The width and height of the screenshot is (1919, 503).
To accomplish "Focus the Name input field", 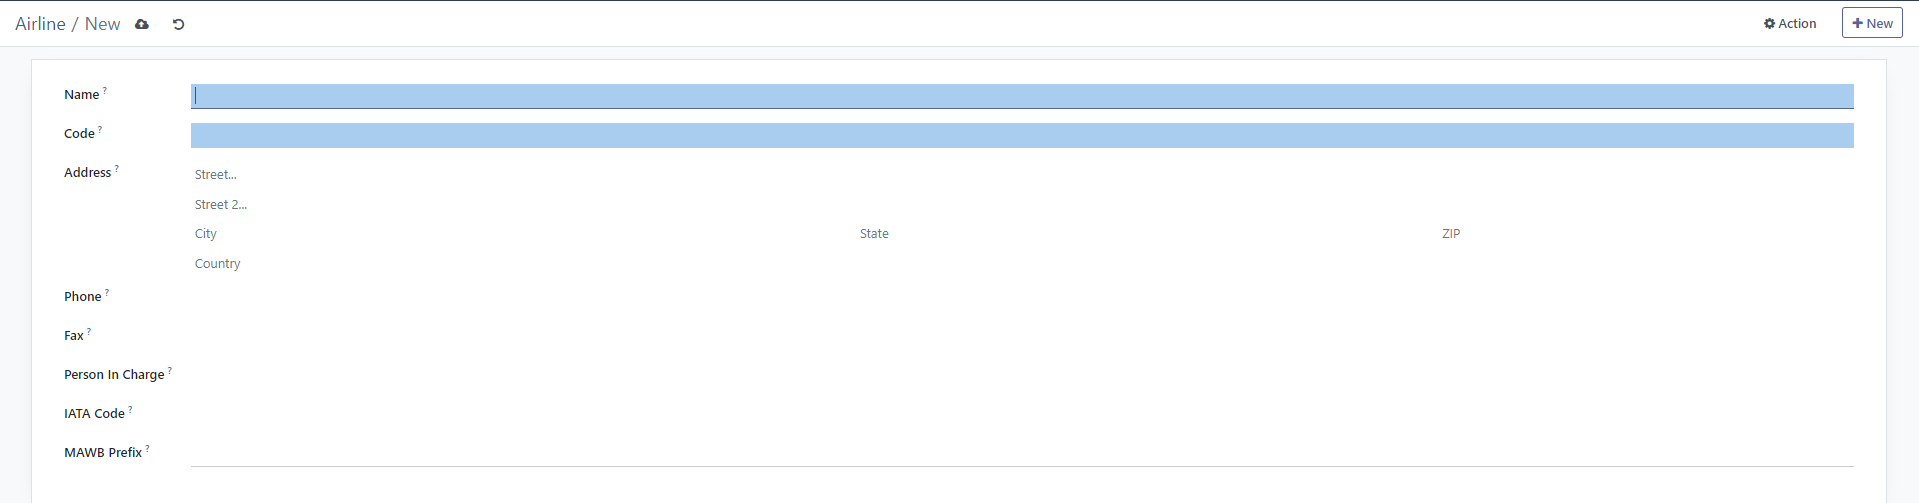I will (x=1020, y=96).
